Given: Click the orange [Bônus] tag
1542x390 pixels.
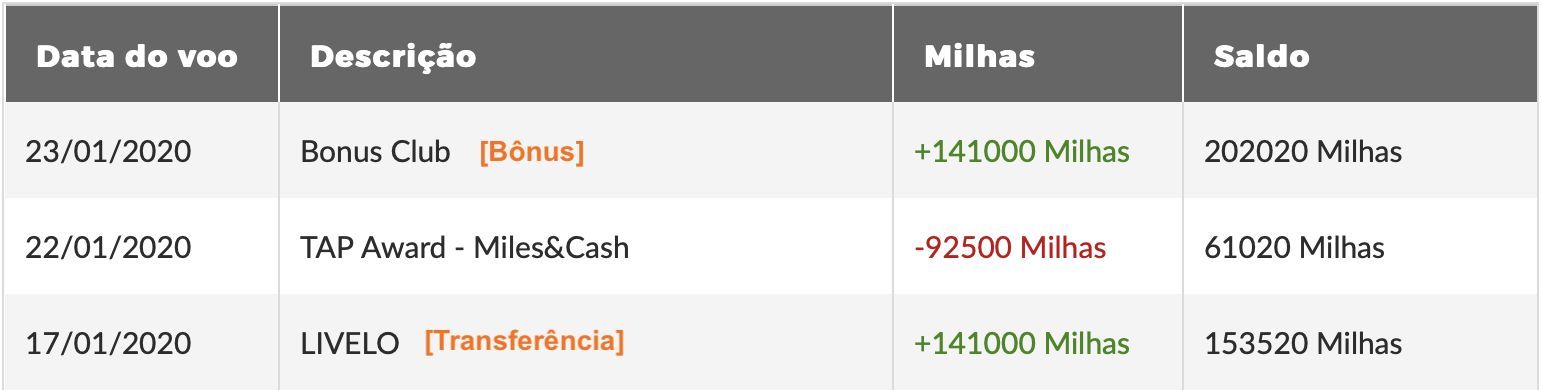Looking at the screenshot, I should point(531,152).
